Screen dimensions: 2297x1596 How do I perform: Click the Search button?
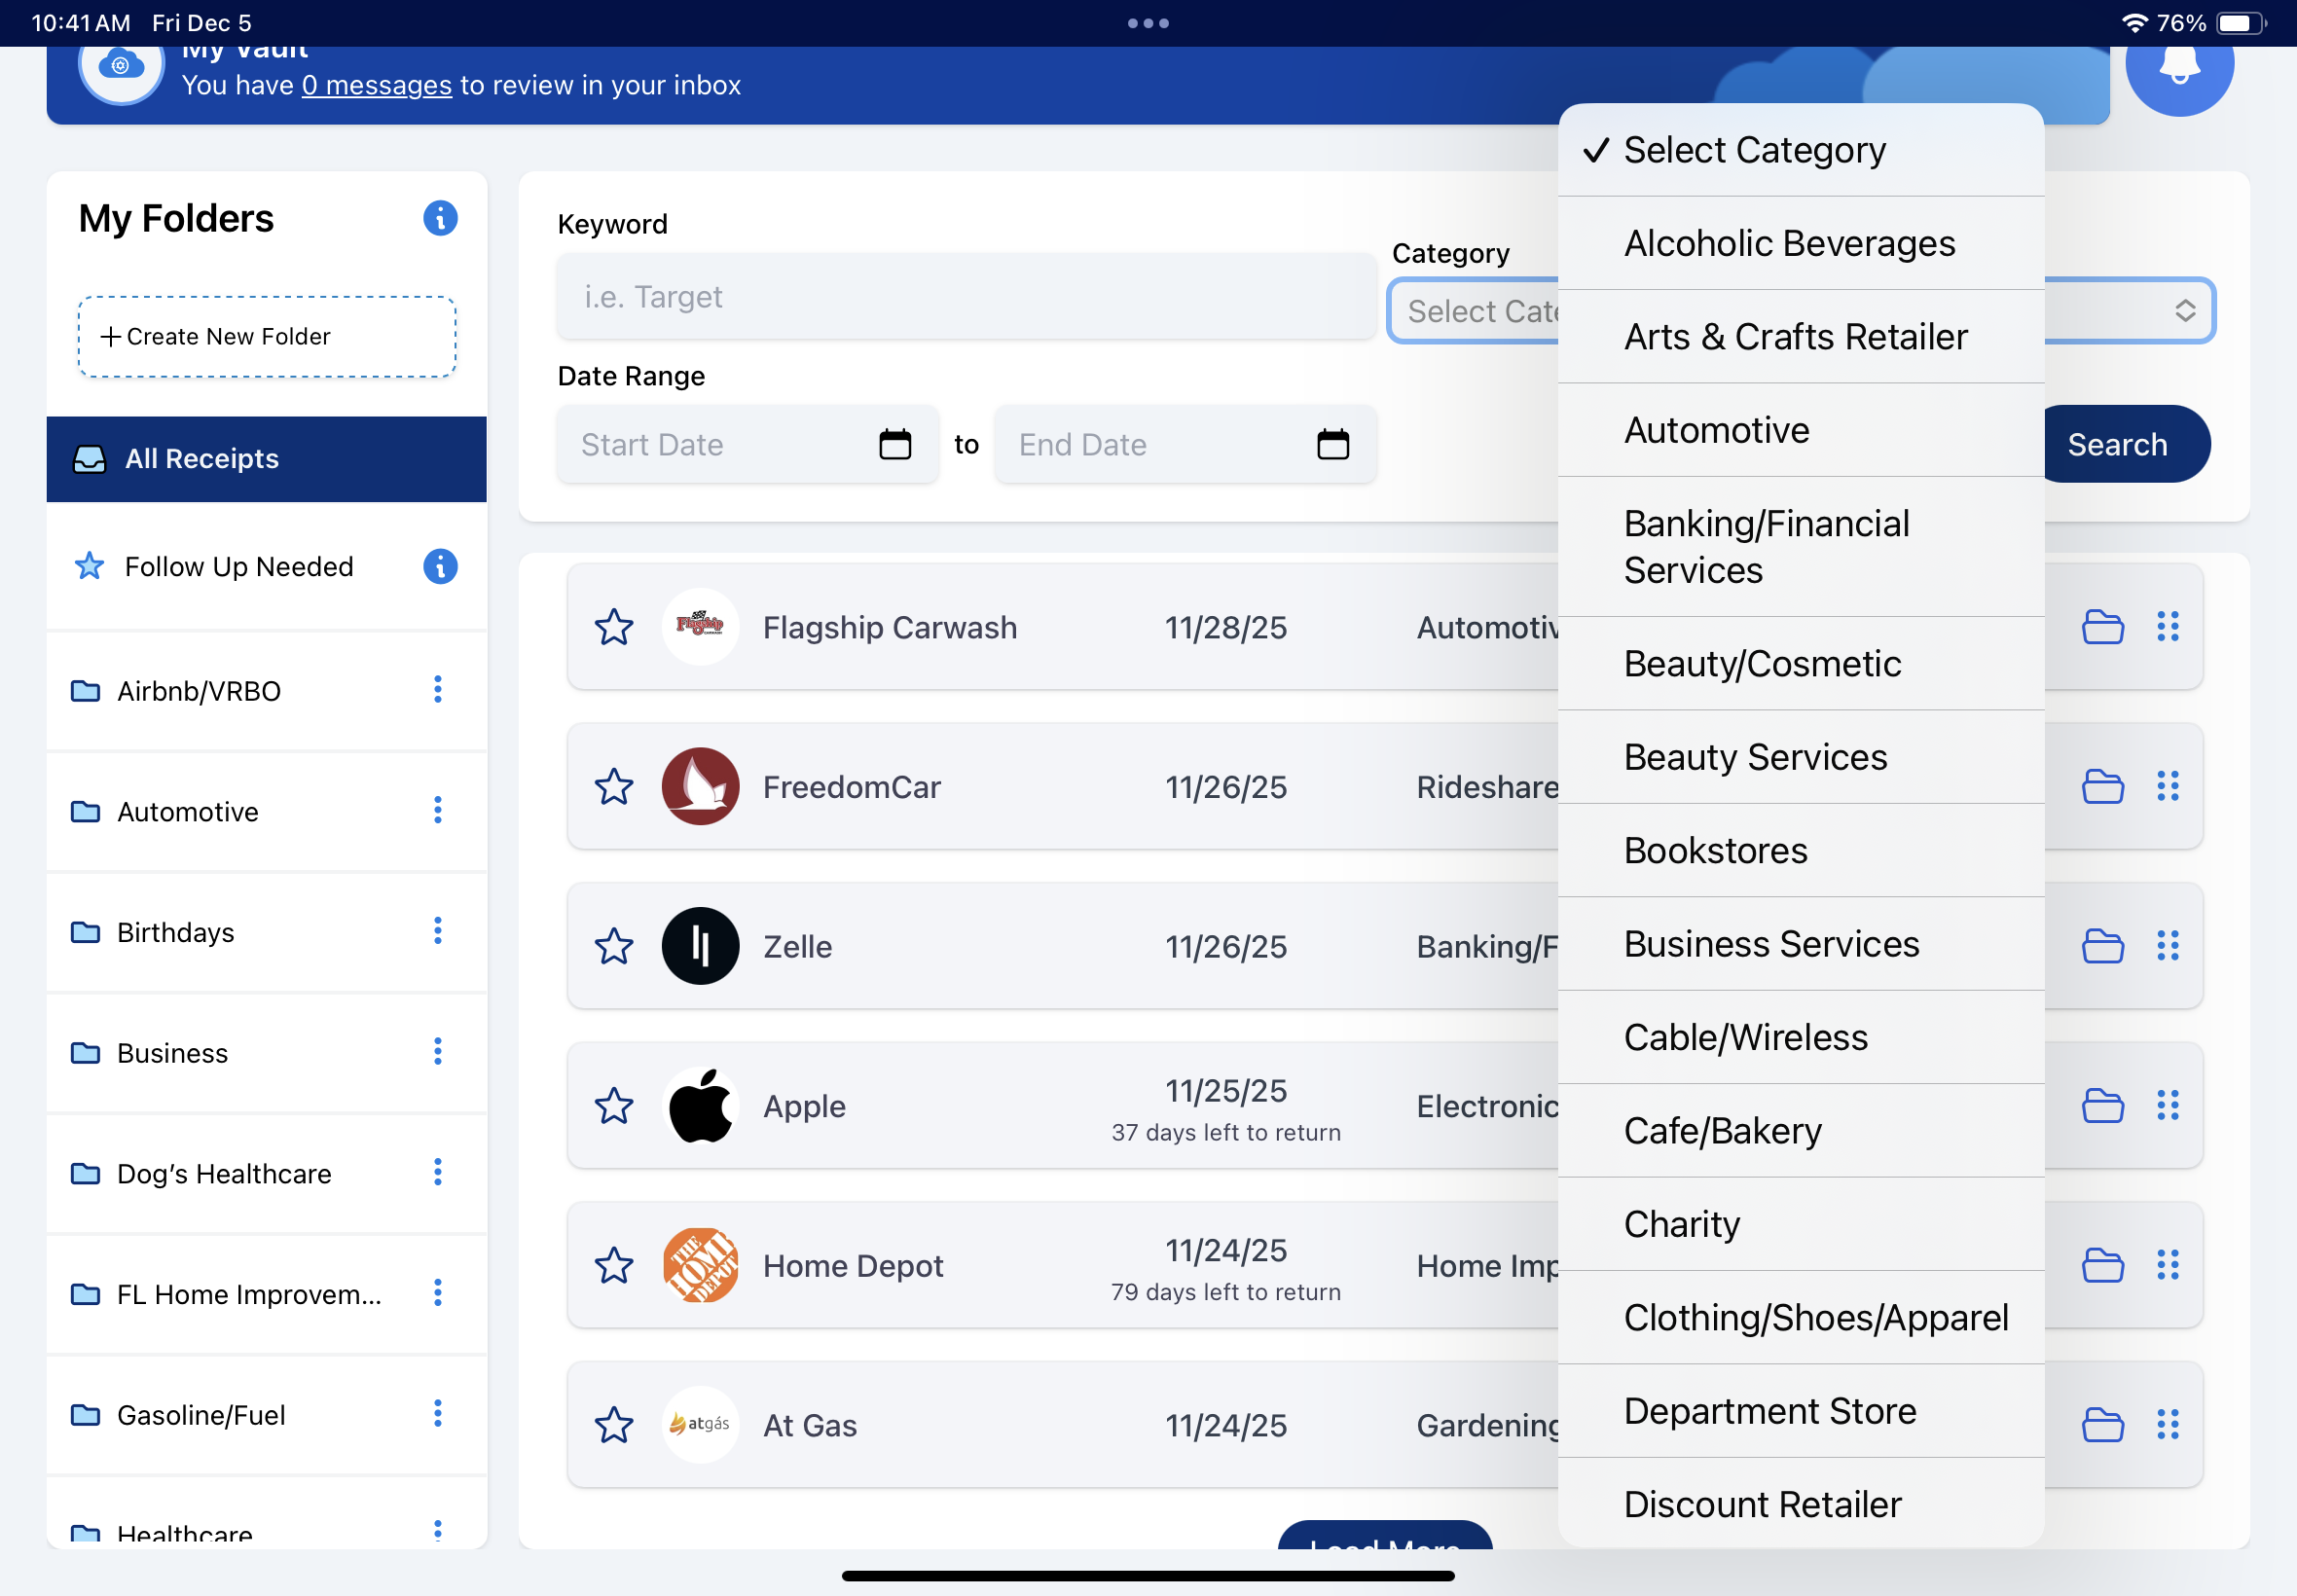pyautogui.click(x=2117, y=444)
